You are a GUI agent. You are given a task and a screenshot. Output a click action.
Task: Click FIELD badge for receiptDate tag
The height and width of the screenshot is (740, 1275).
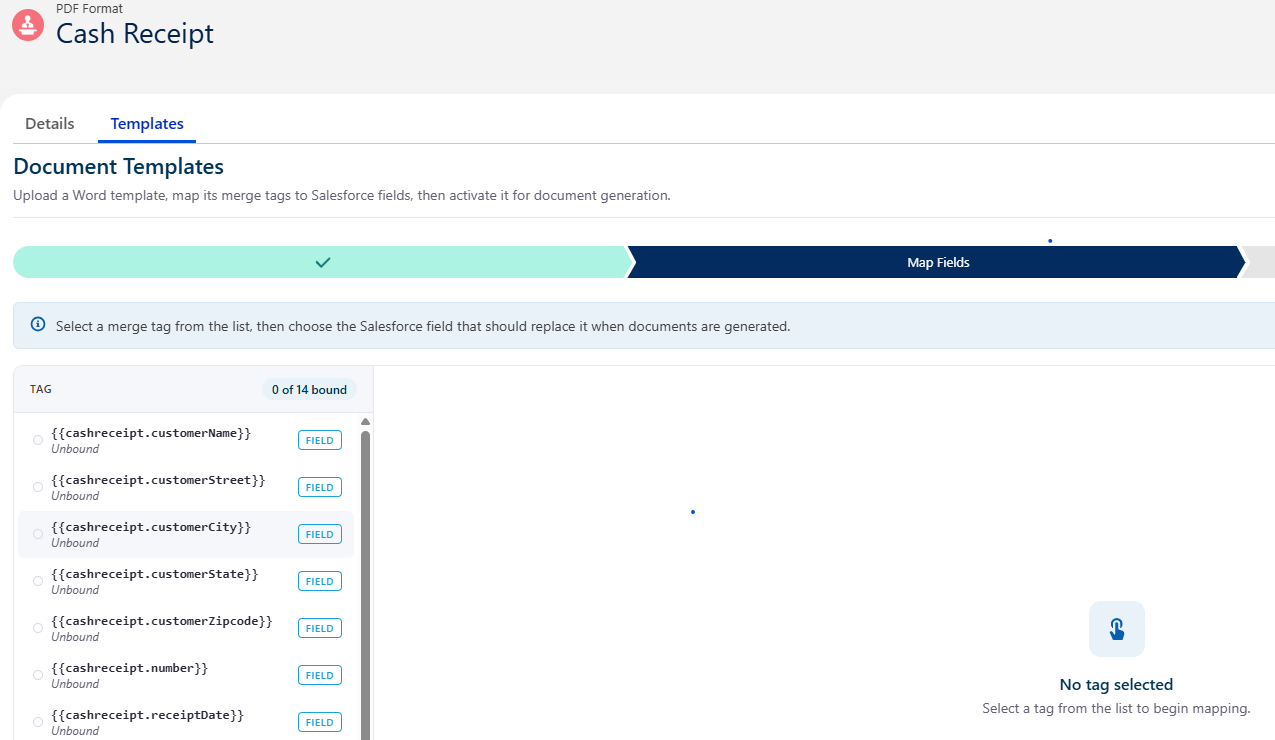[x=320, y=722]
